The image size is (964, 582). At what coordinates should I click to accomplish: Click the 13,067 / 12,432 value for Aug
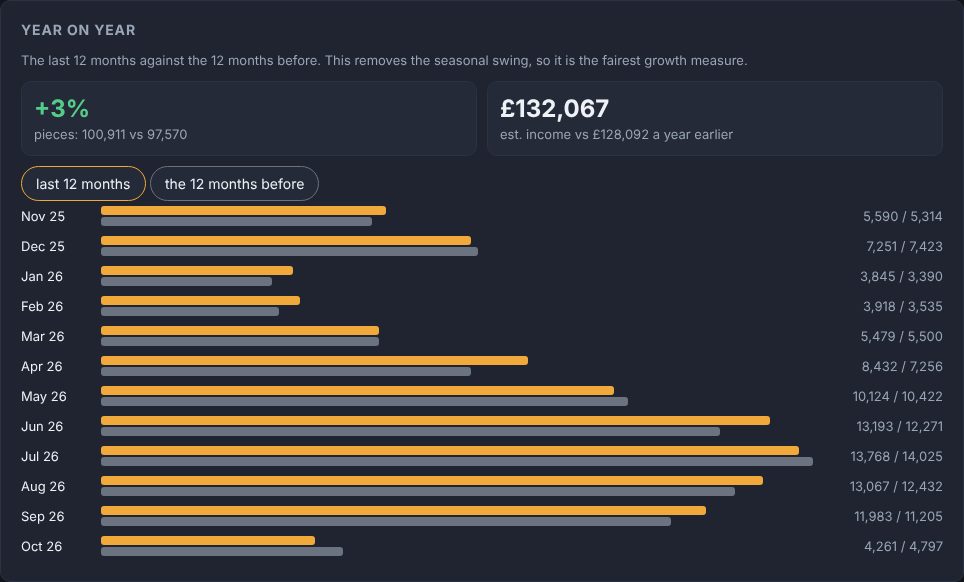[896, 486]
